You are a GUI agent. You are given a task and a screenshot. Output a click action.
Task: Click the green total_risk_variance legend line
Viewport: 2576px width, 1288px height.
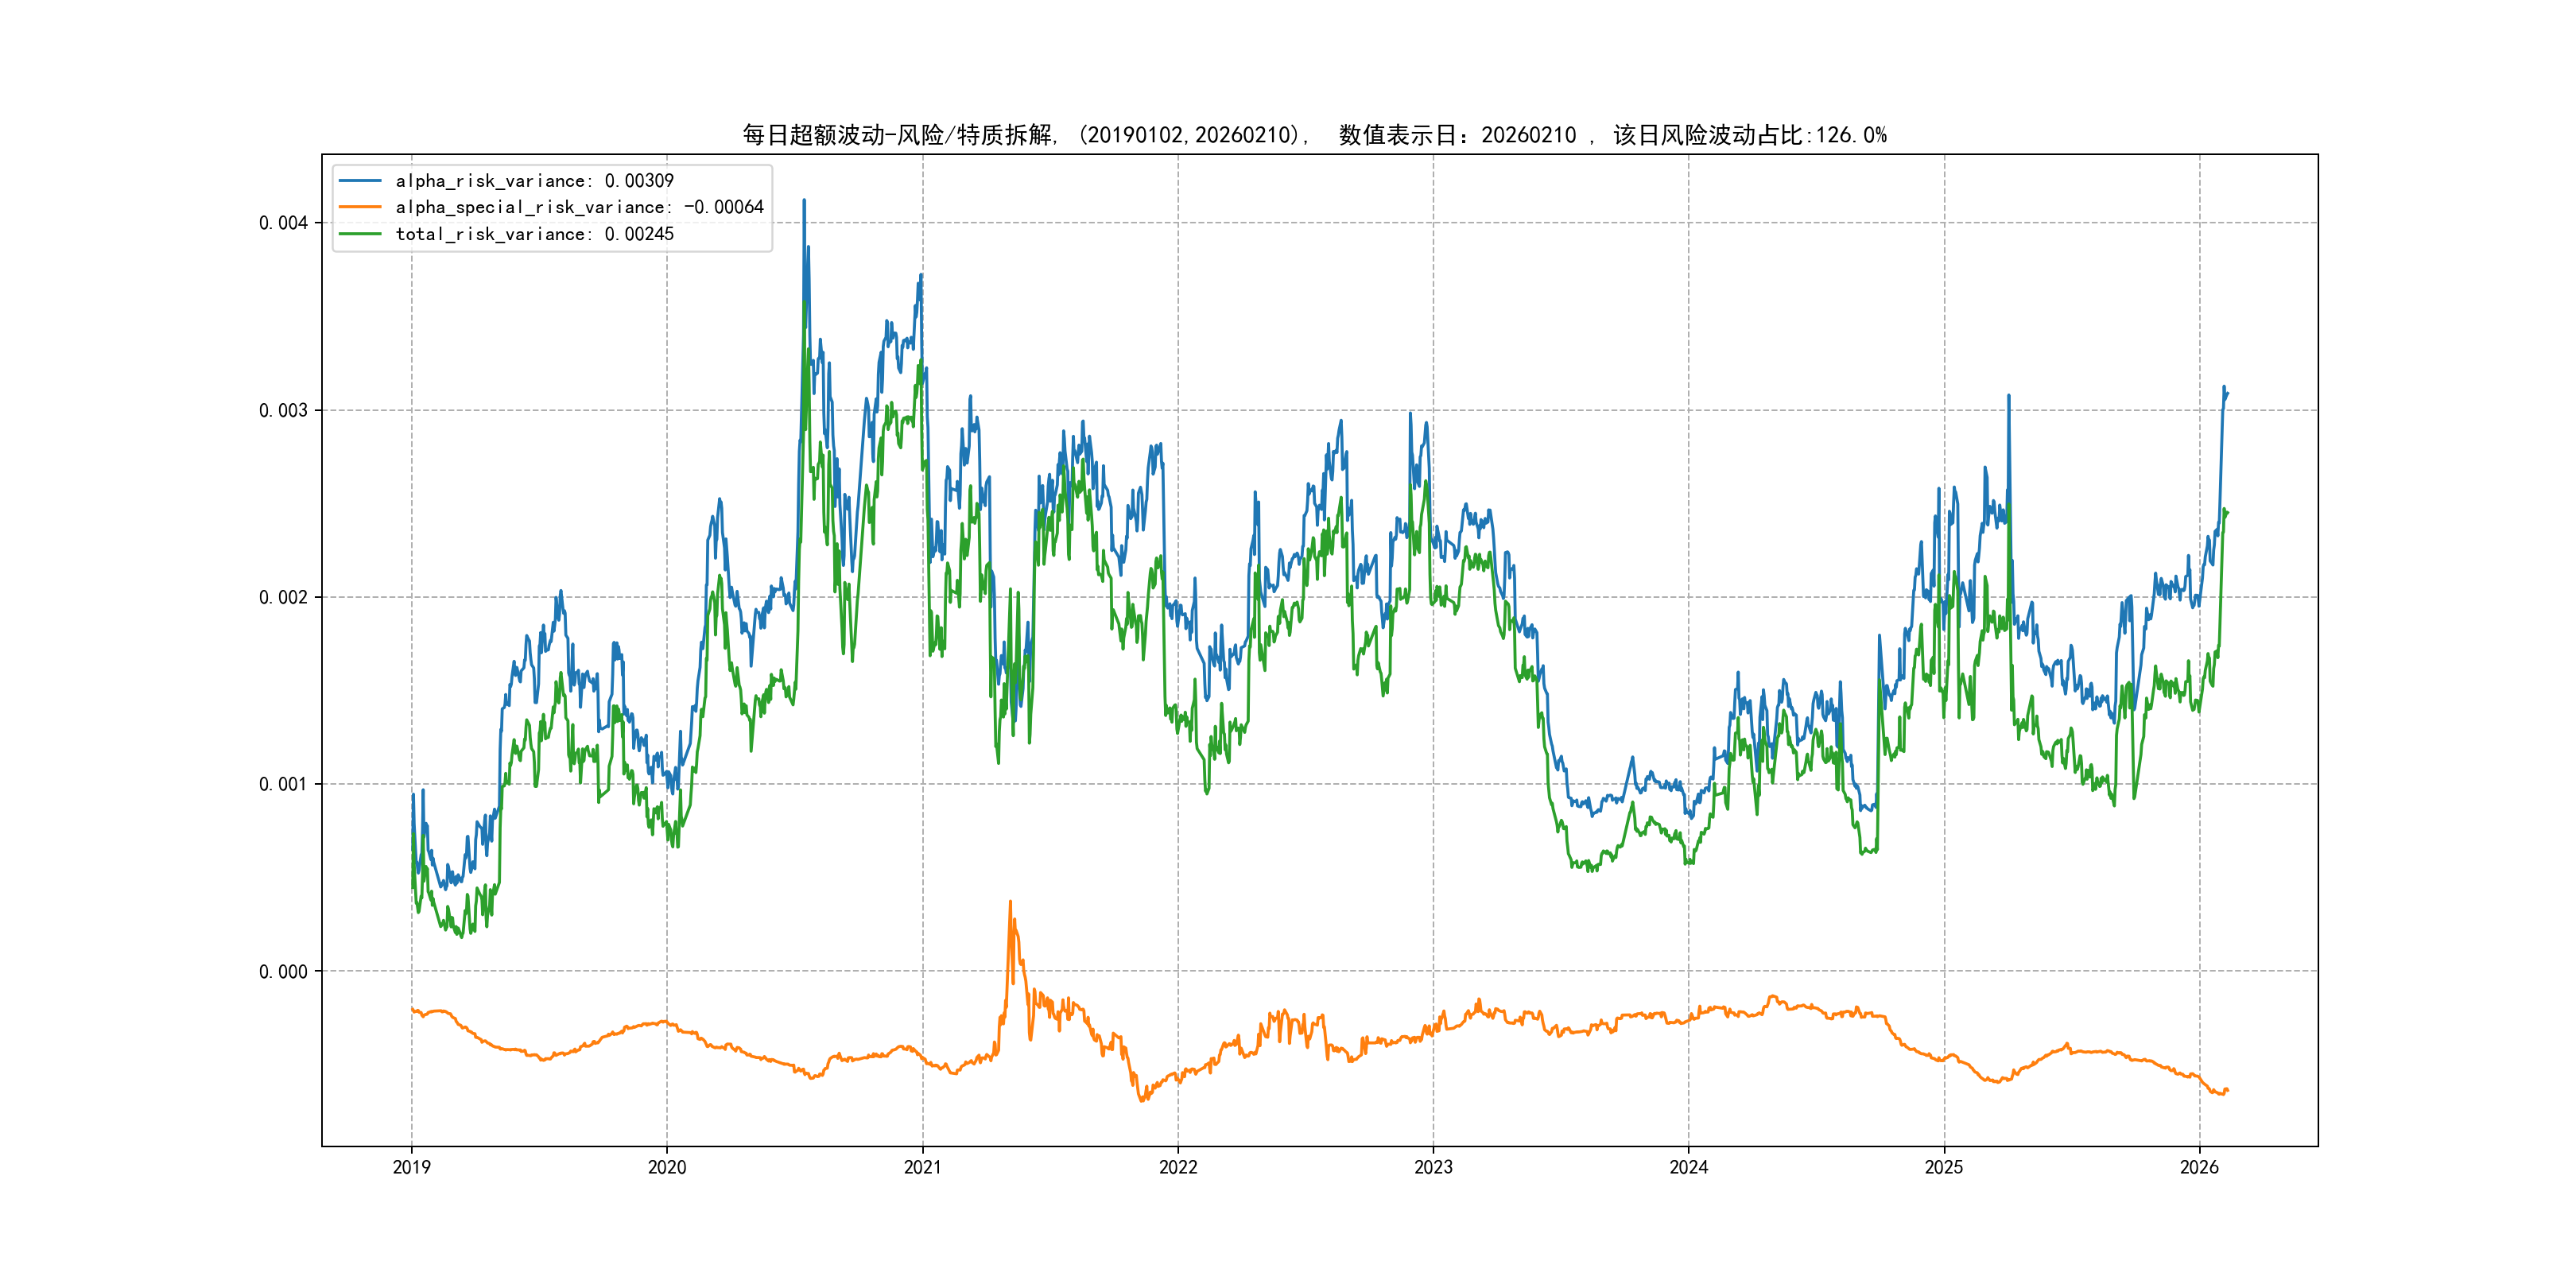(x=360, y=234)
